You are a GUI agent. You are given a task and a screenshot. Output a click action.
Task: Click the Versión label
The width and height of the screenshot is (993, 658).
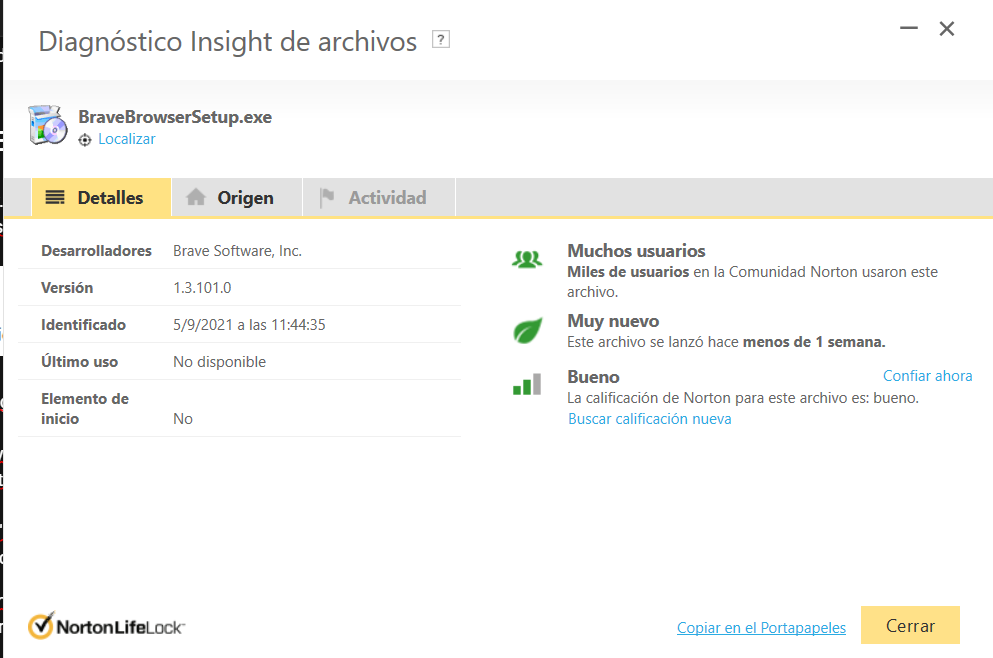[x=67, y=288]
